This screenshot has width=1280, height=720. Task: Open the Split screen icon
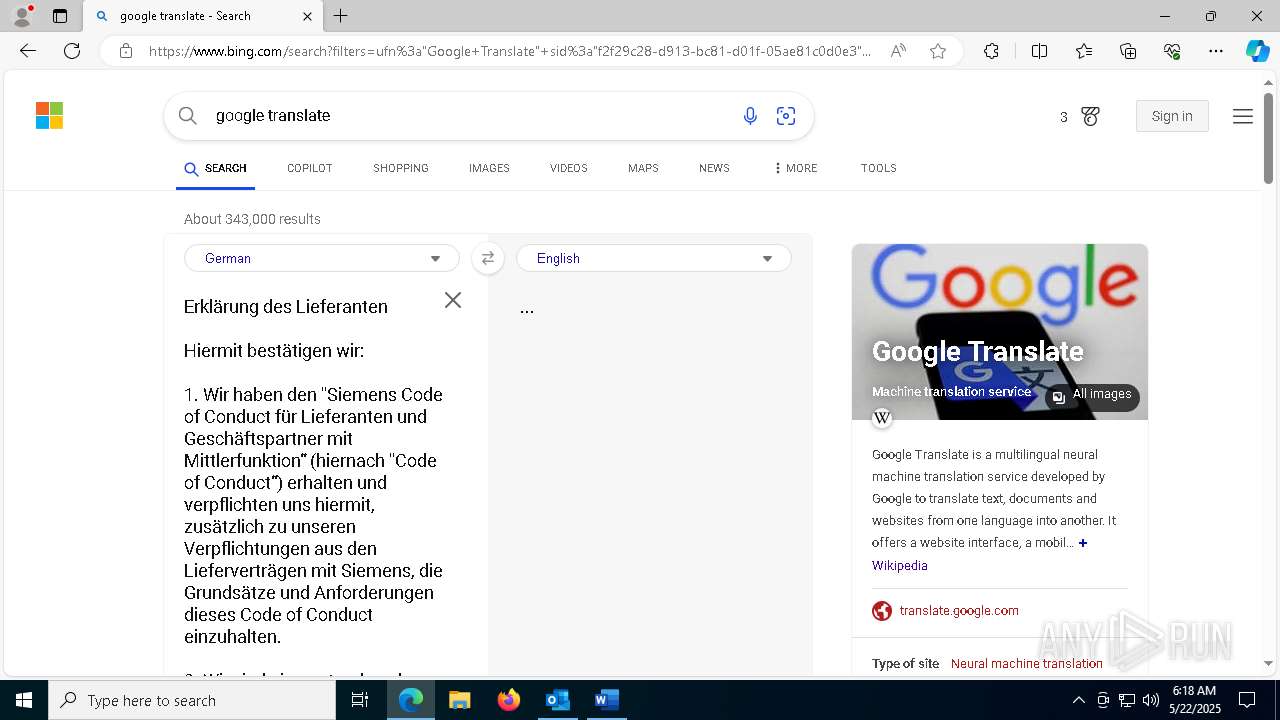click(1039, 51)
